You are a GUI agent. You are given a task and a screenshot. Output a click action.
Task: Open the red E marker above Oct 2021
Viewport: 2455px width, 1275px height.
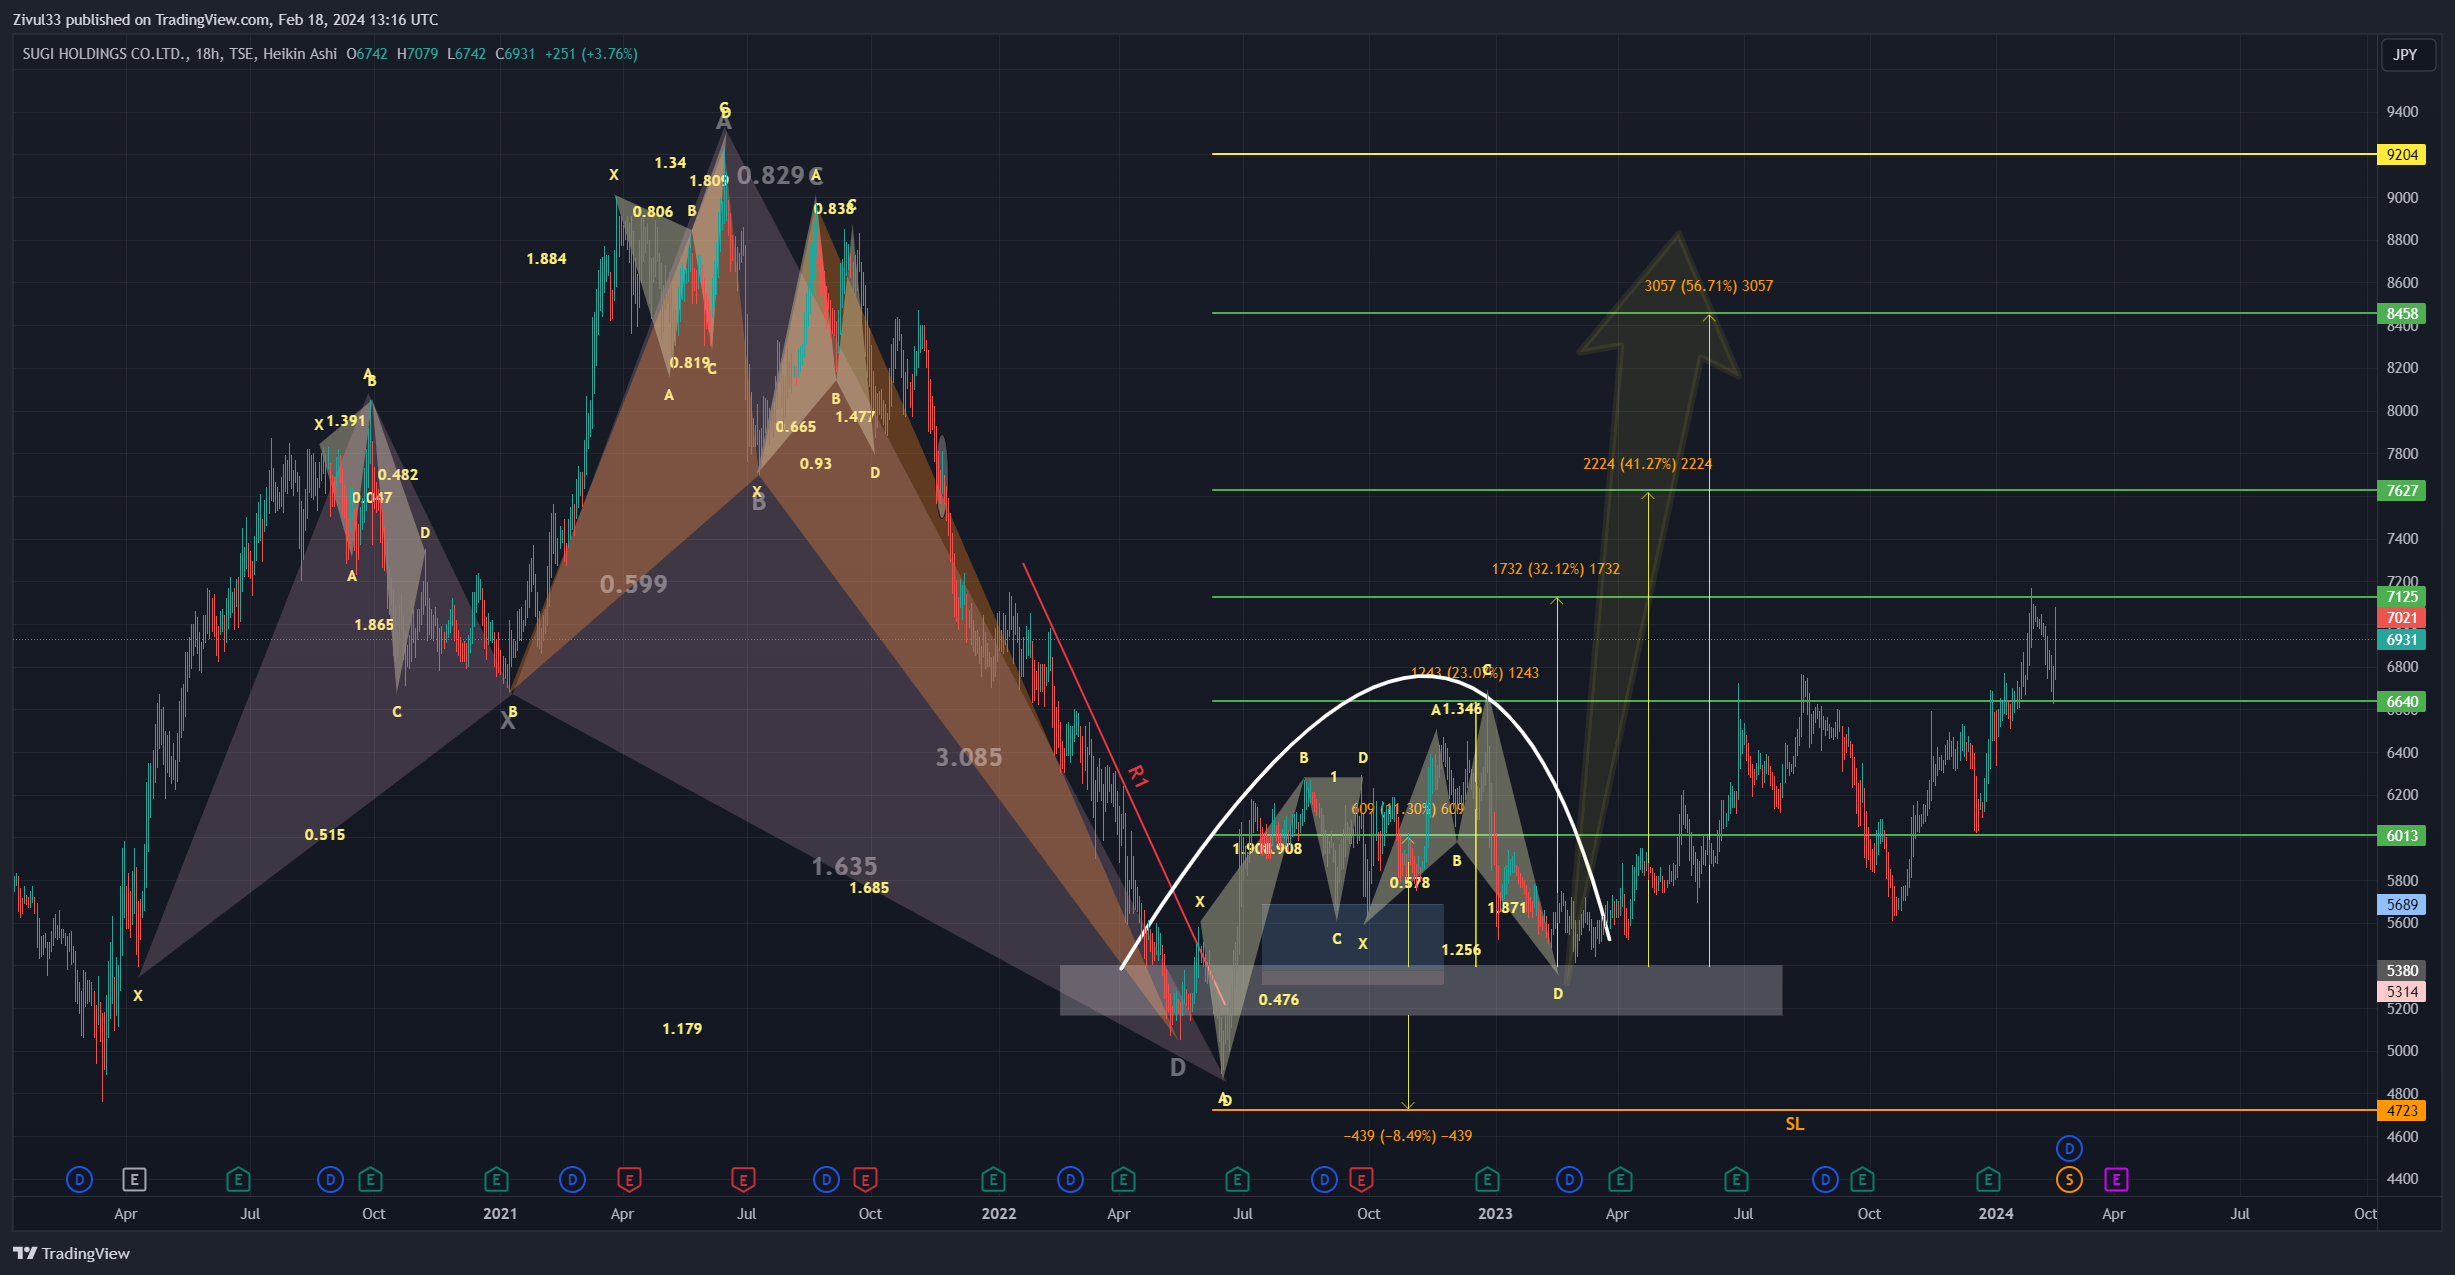click(865, 1180)
